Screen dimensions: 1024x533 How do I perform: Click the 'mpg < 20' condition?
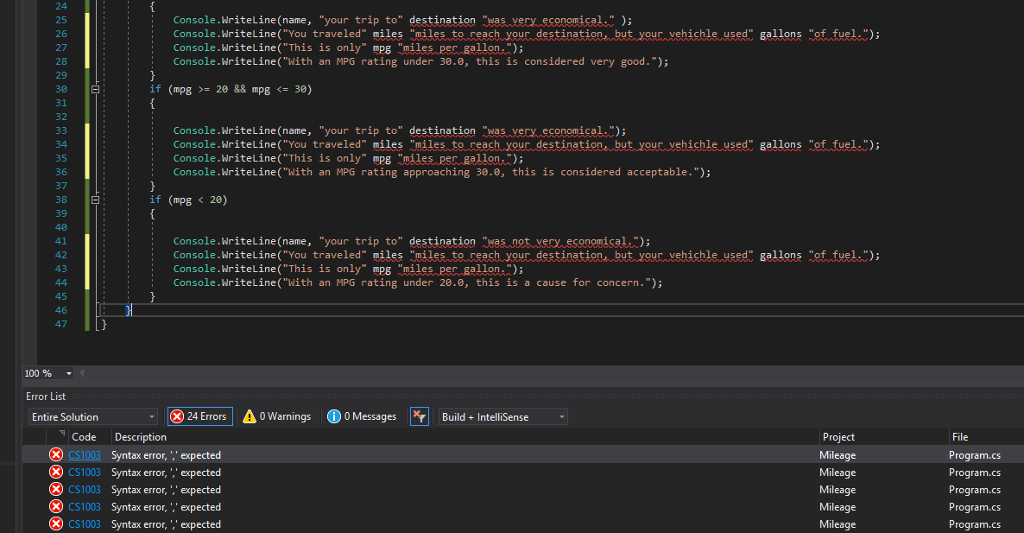[x=197, y=200]
